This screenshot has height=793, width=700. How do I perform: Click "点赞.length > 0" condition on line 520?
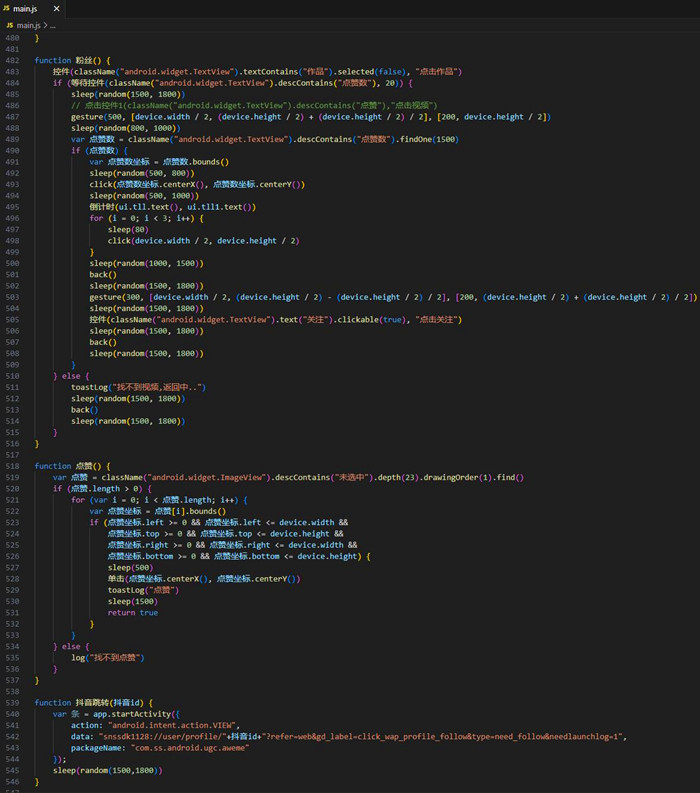pyautogui.click(x=107, y=489)
